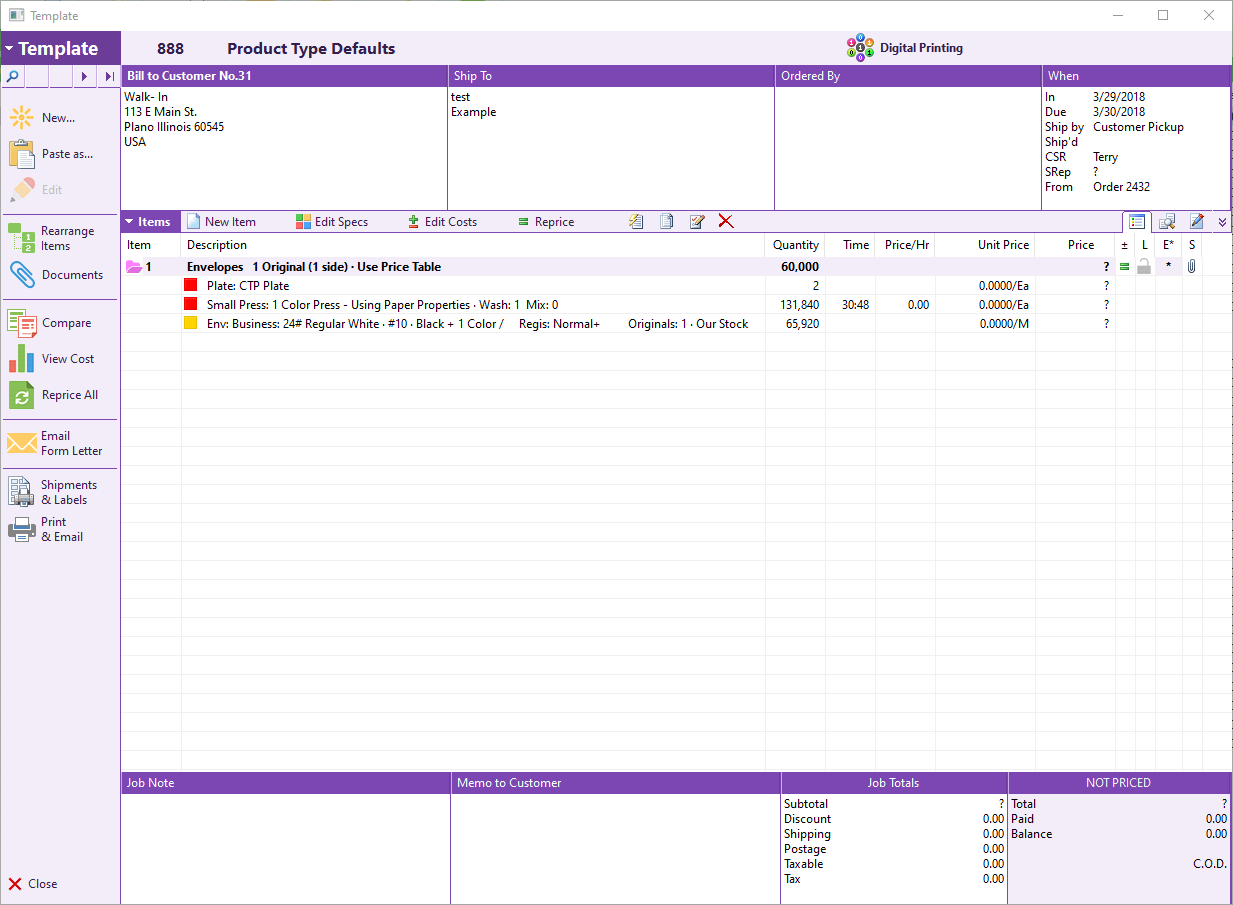Open the Rearrange Items tool

(20, 237)
